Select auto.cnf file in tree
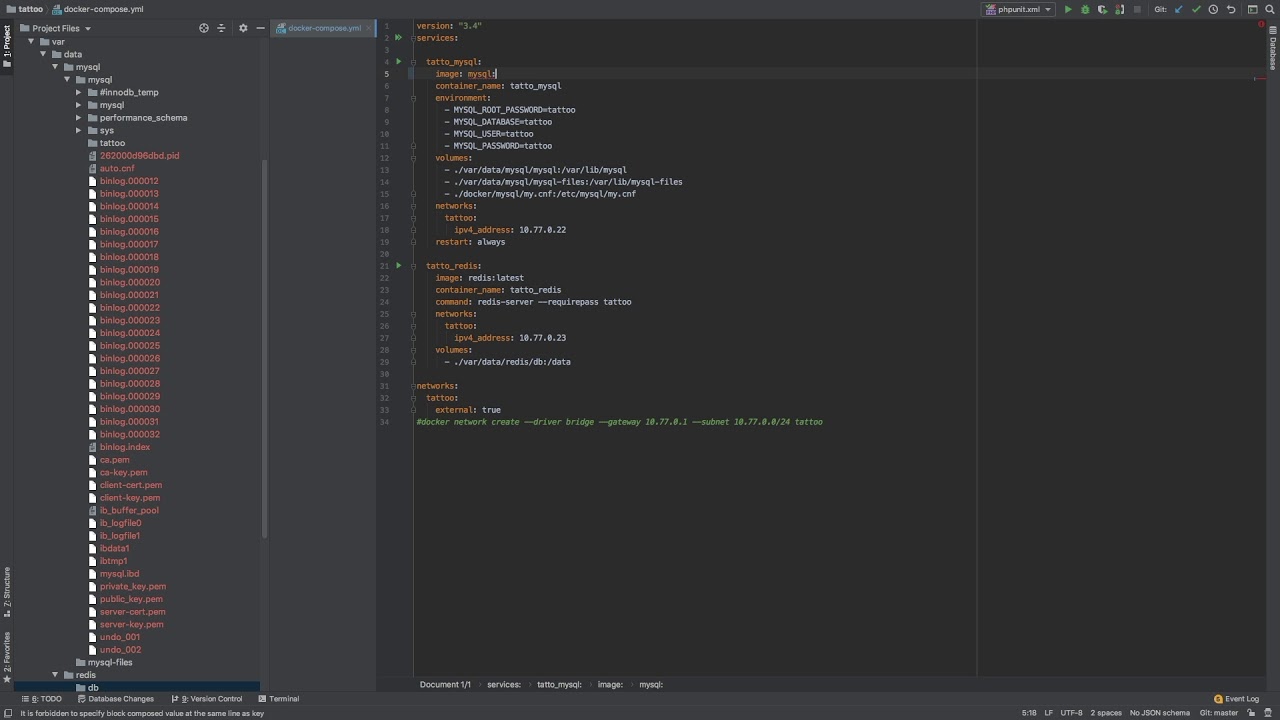 117,169
